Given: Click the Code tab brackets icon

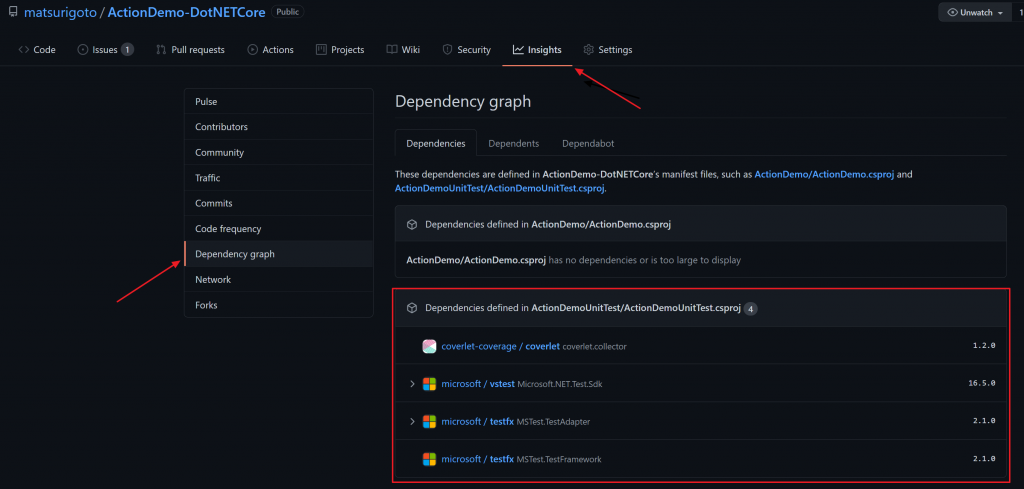Looking at the screenshot, I should coord(24,50).
